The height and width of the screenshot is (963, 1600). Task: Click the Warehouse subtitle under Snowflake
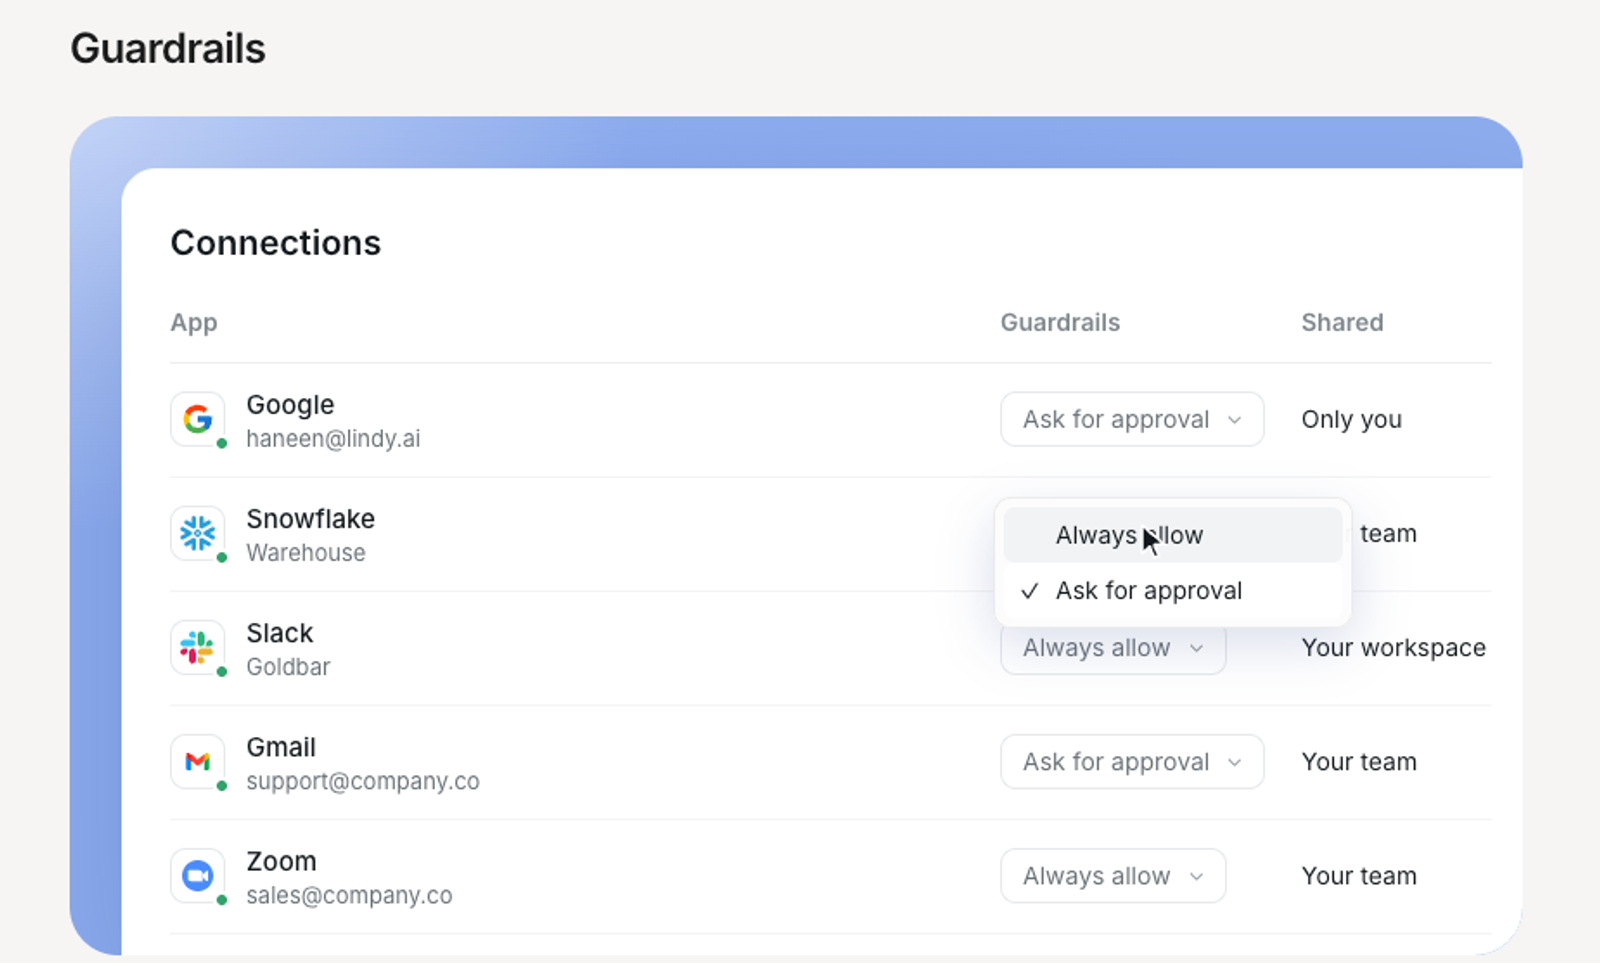click(x=306, y=553)
